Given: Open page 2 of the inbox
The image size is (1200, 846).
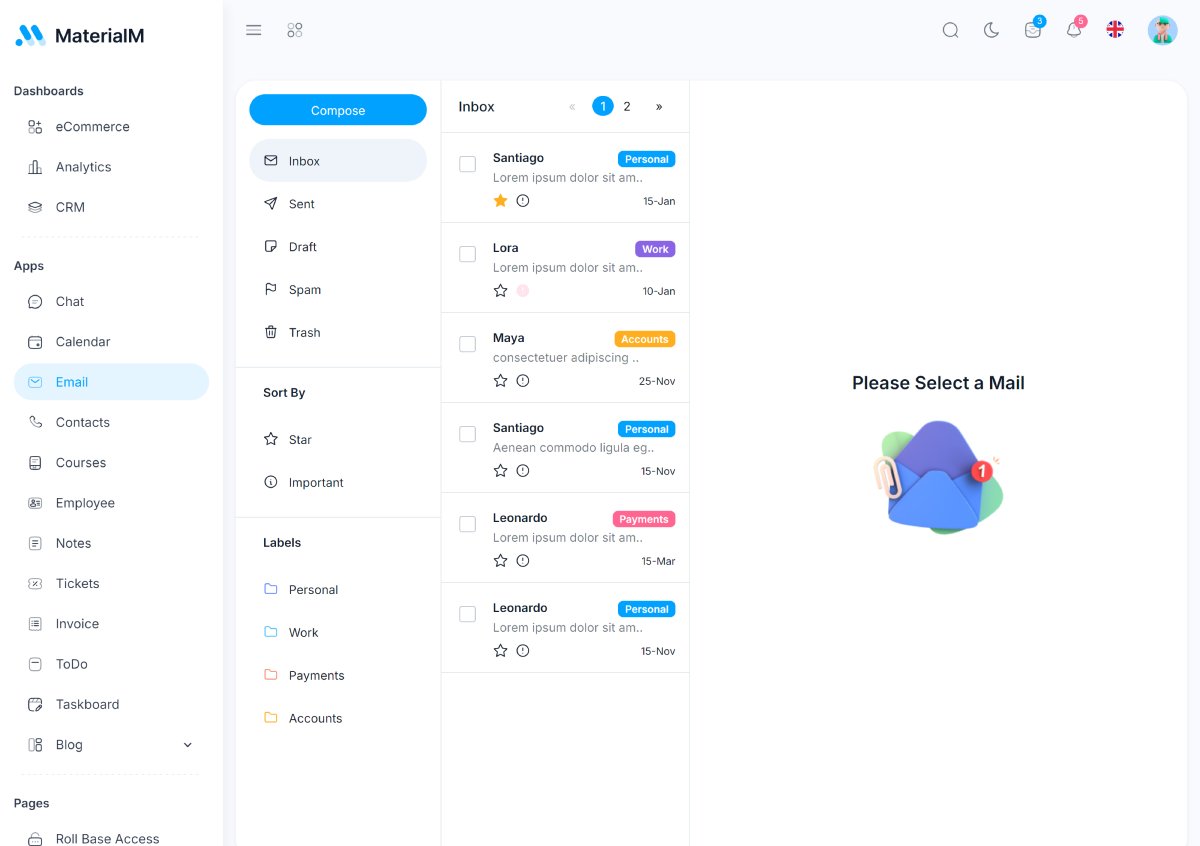Looking at the screenshot, I should tap(627, 105).
